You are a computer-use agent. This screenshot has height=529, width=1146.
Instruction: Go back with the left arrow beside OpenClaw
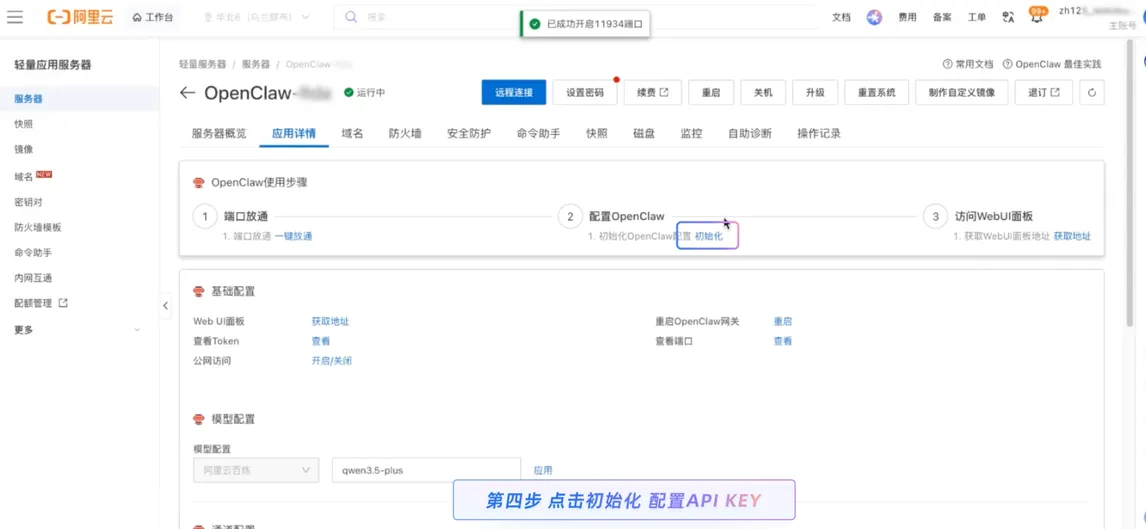(188, 93)
